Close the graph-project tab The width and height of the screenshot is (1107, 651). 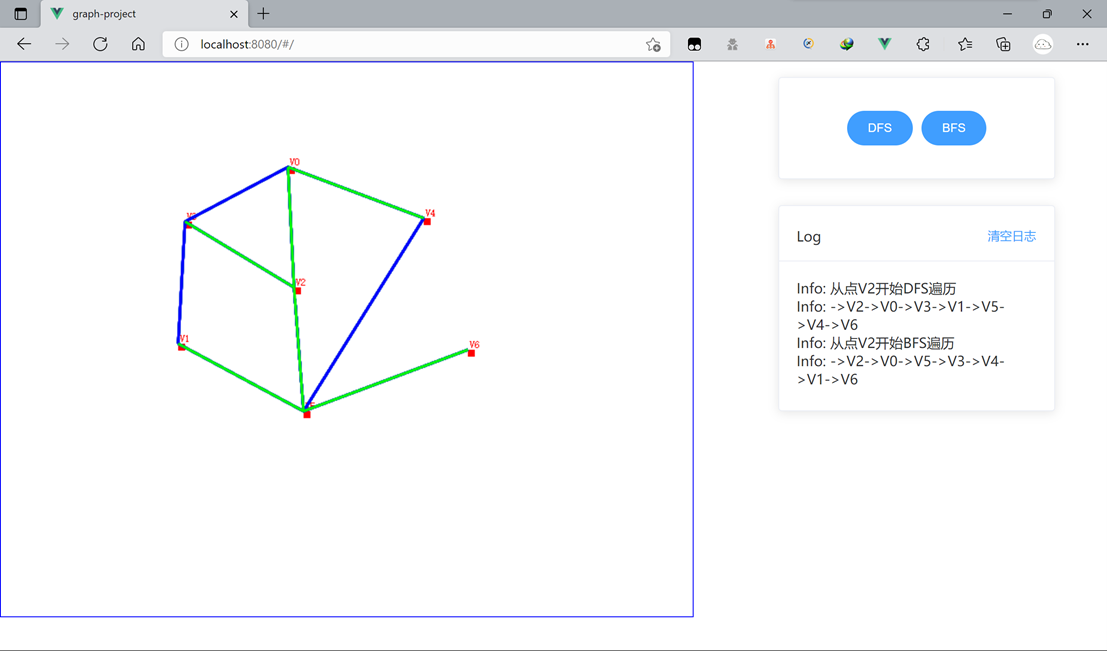pyautogui.click(x=234, y=13)
